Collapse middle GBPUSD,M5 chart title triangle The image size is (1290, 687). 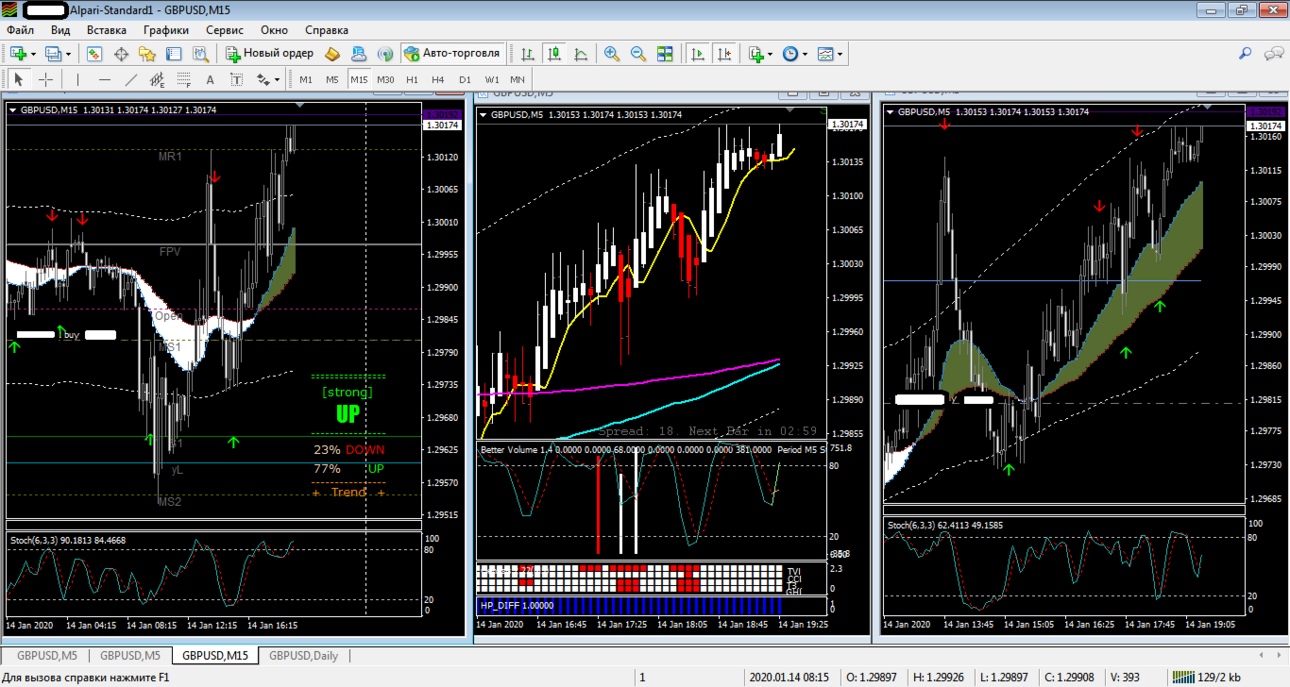click(484, 115)
